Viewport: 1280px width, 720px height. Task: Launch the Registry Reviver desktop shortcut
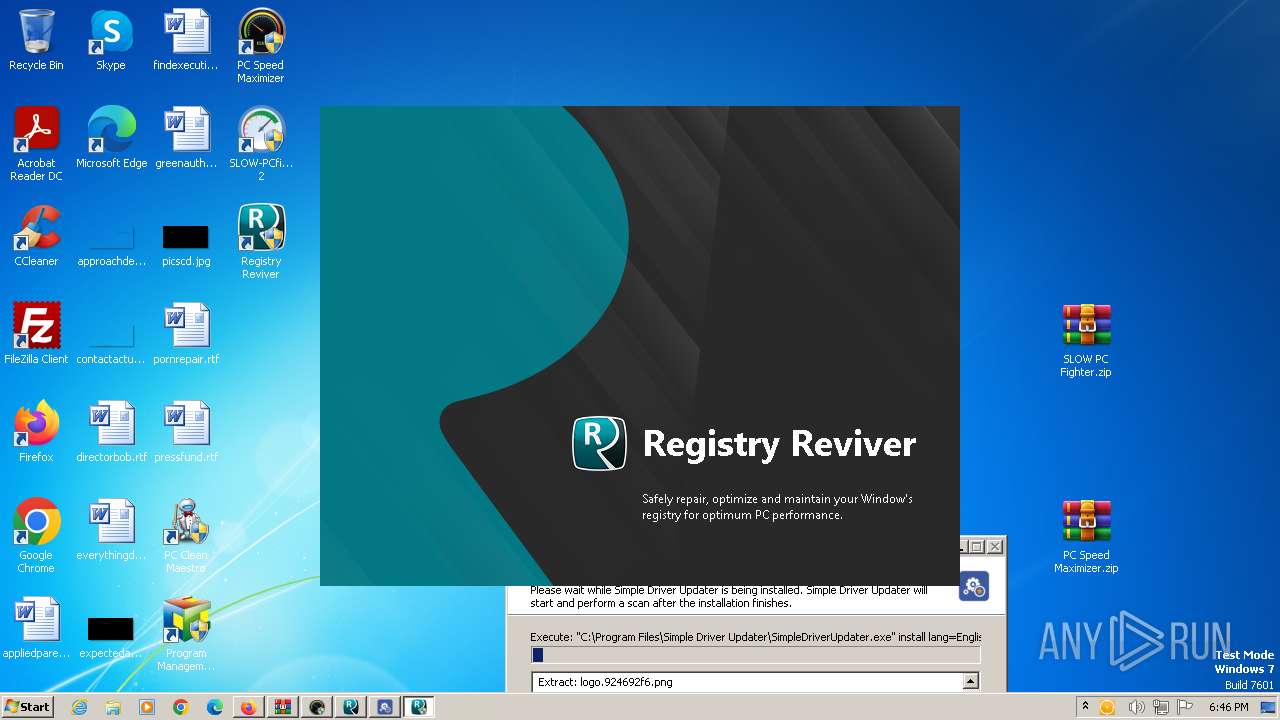[261, 242]
